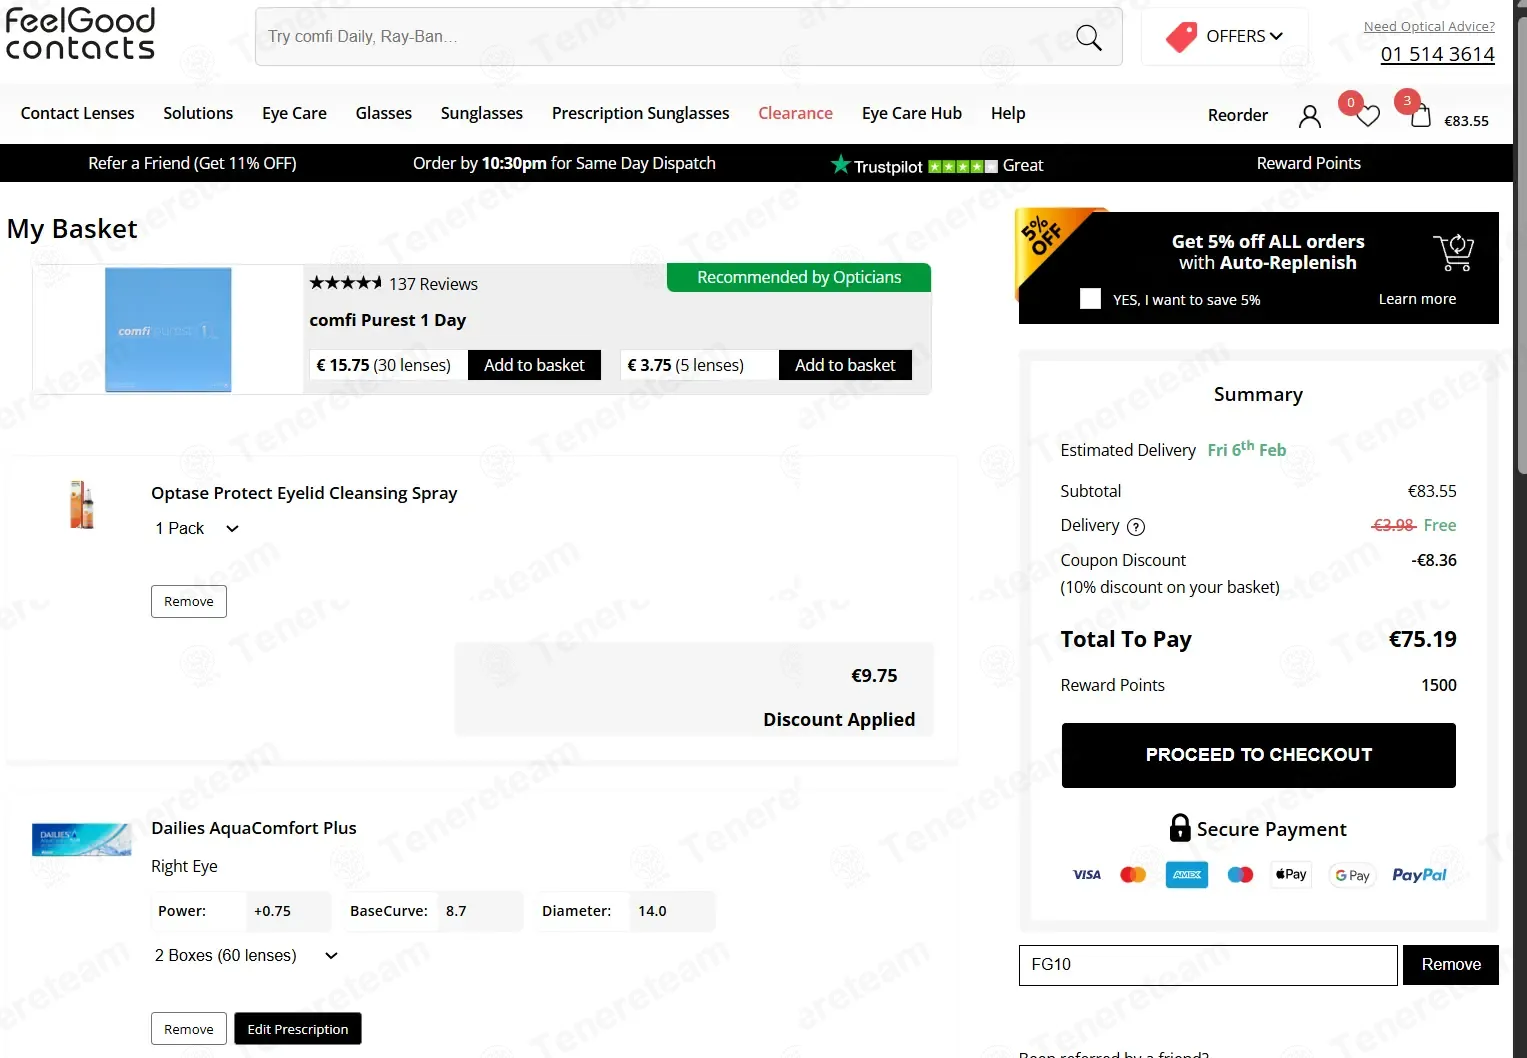
Task: Open the wishlist heart icon
Action: tap(1367, 116)
